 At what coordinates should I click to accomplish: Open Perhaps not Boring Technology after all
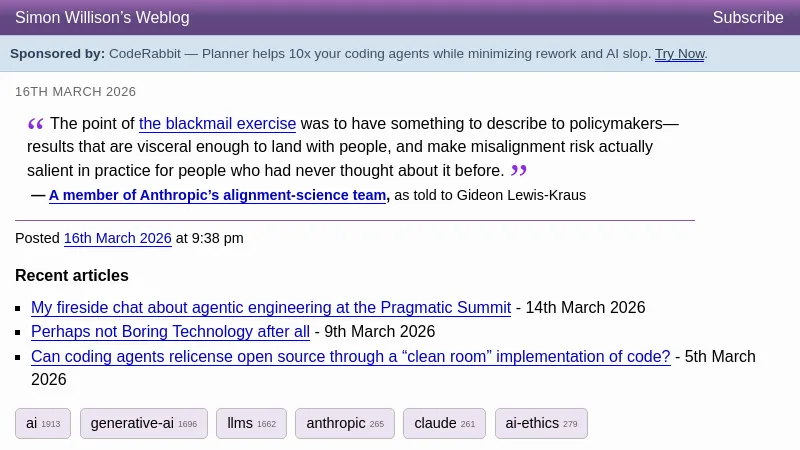[170, 332]
